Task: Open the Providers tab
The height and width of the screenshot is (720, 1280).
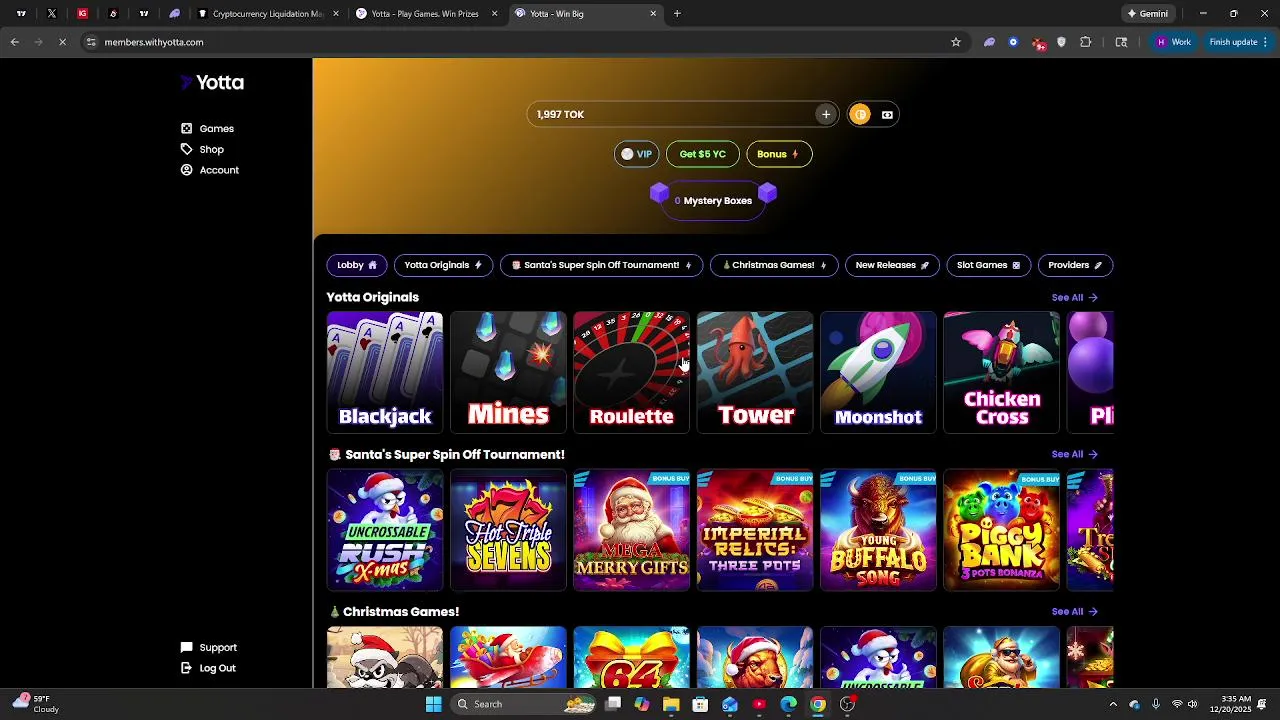Action: tap(1075, 265)
